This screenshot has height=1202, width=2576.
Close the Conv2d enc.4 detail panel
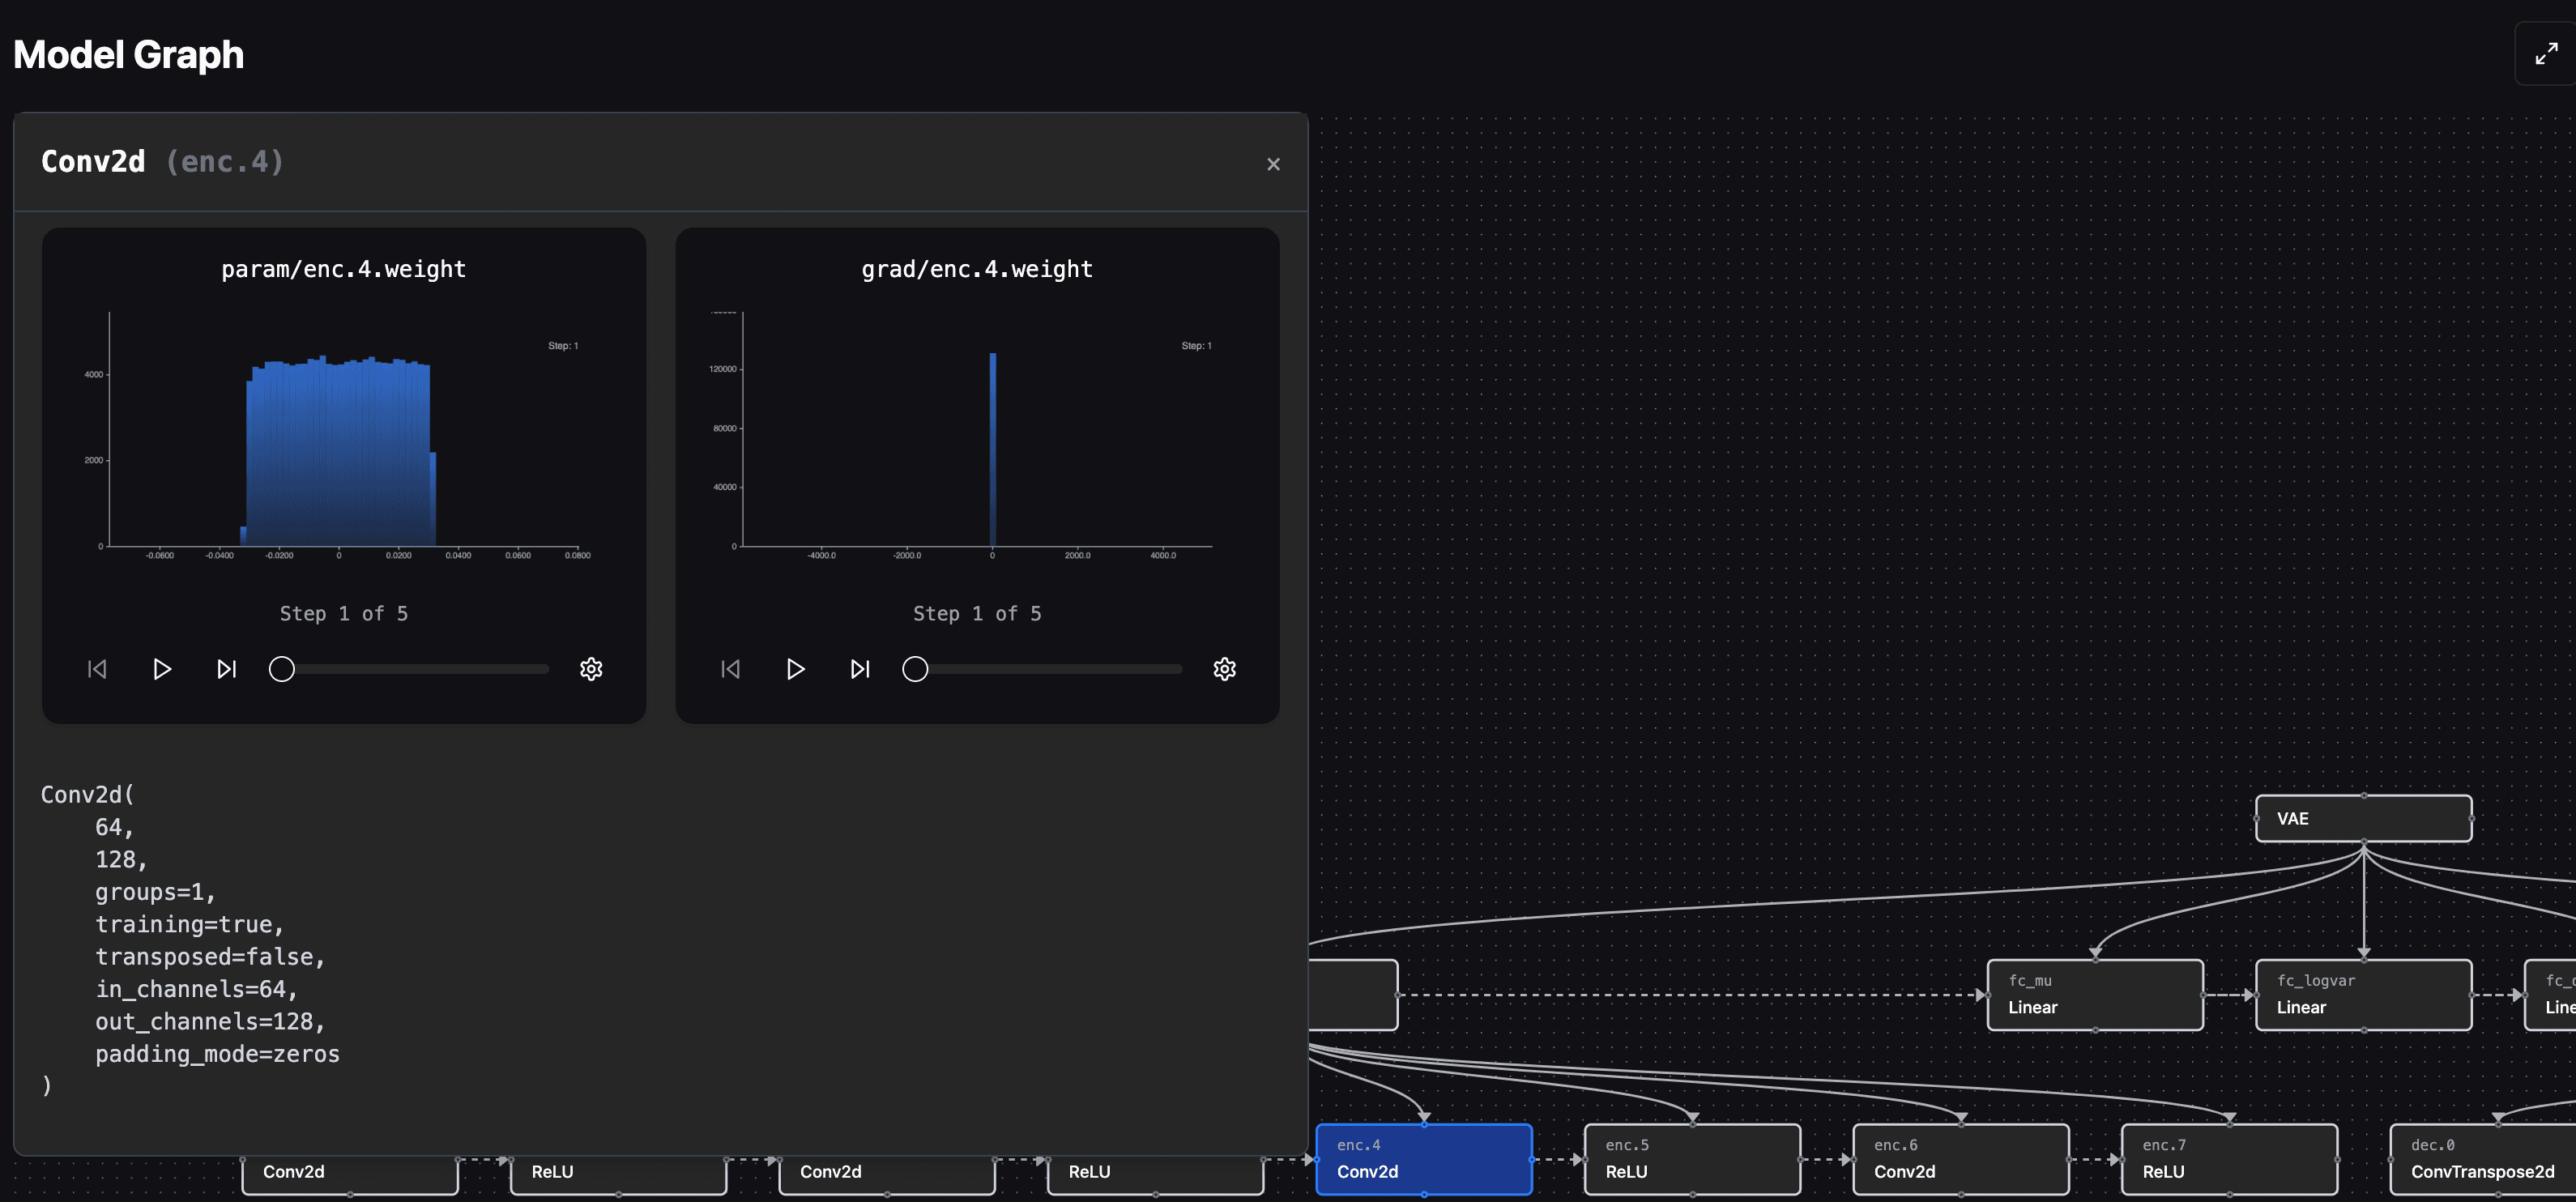coord(1273,163)
